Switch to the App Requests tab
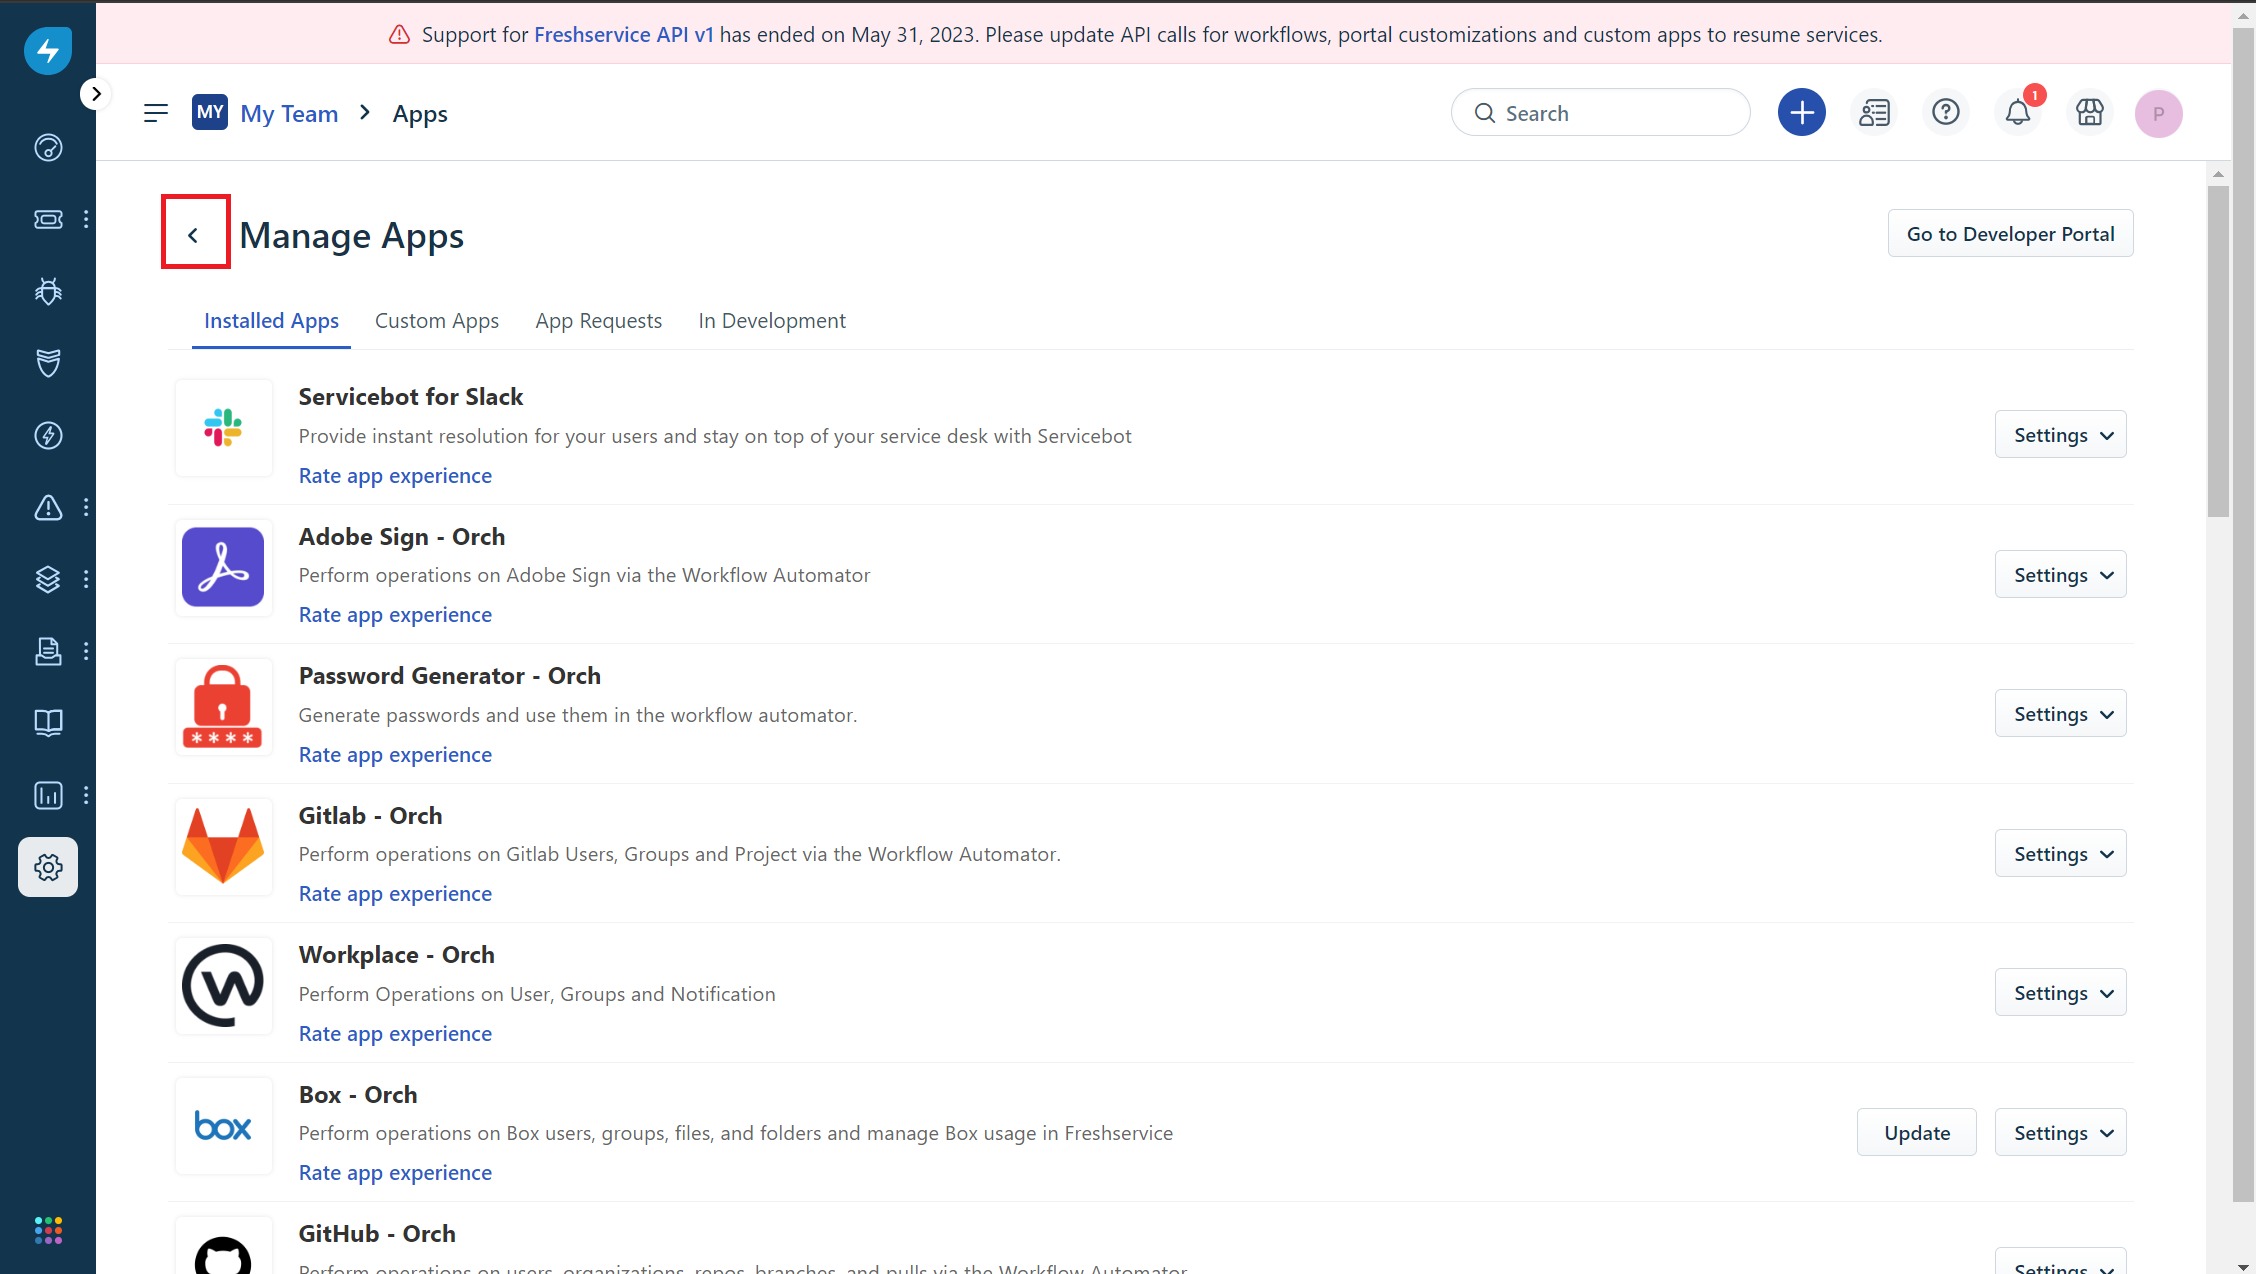2256x1274 pixels. click(x=598, y=321)
